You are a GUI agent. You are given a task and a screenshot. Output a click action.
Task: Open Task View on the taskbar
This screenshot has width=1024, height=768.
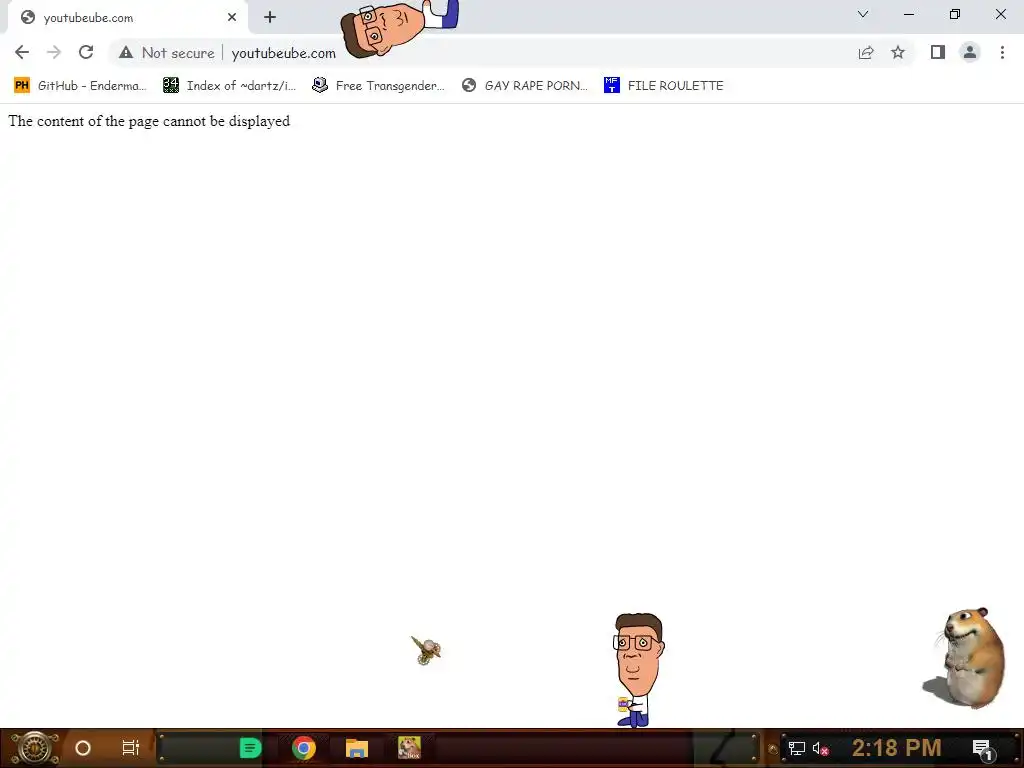point(131,748)
